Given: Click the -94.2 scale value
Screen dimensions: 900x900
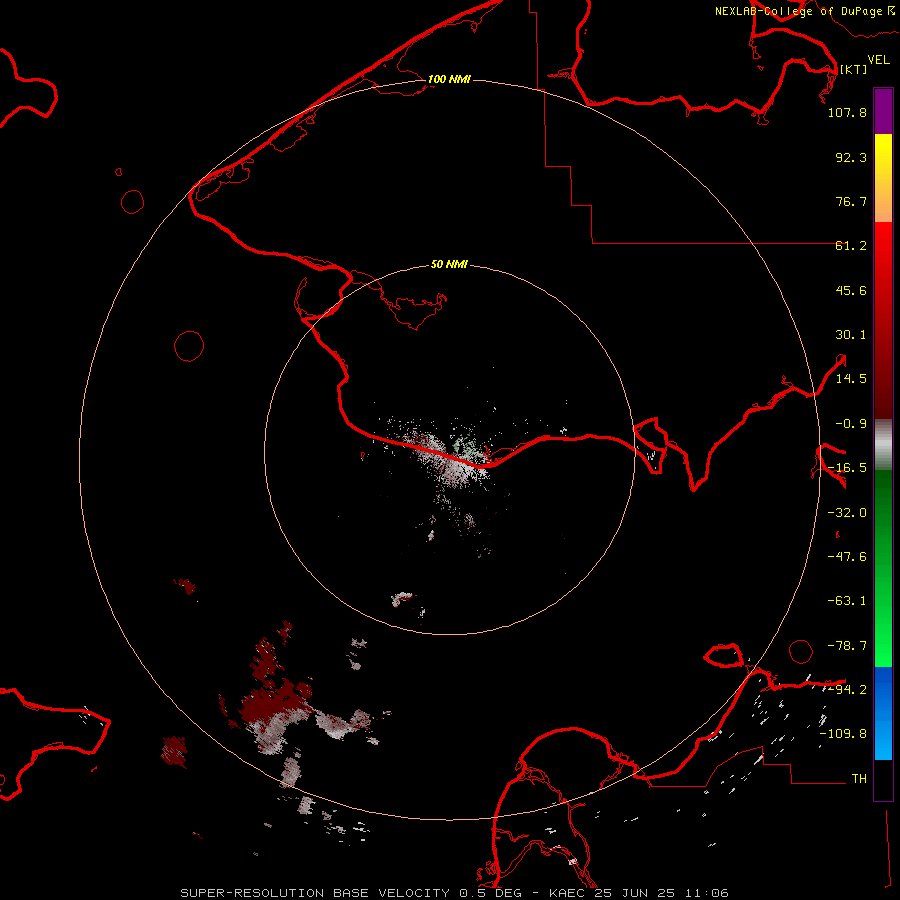Looking at the screenshot, I should click(x=847, y=689).
